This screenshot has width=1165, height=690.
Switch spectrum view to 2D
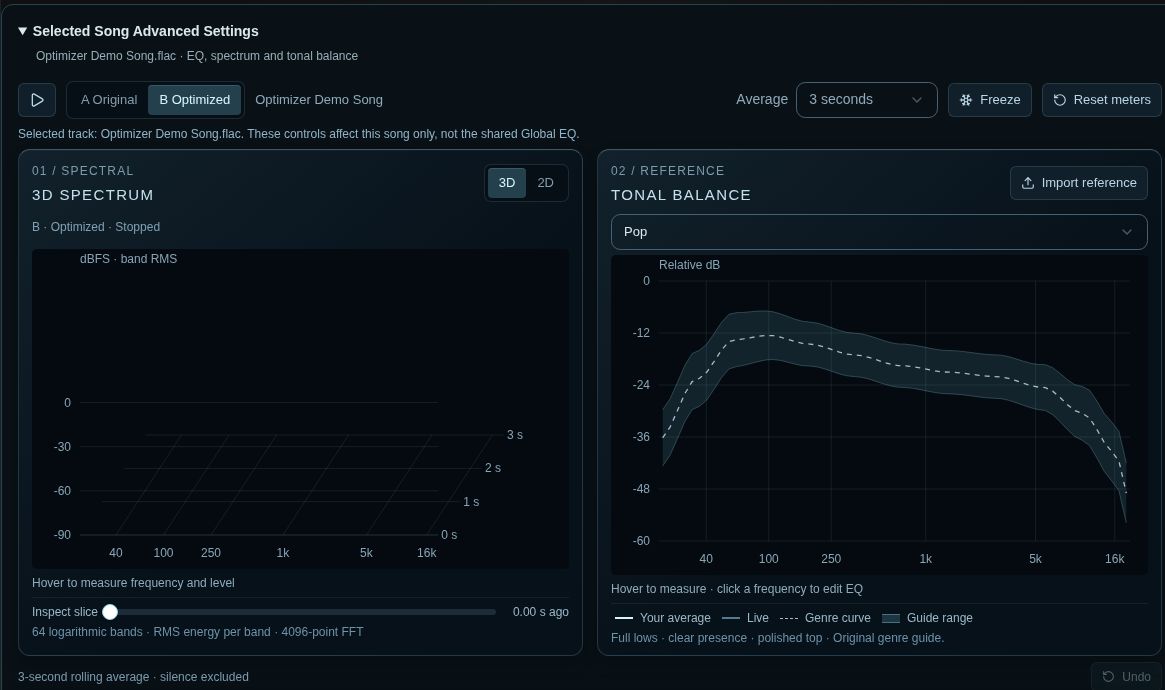(545, 183)
